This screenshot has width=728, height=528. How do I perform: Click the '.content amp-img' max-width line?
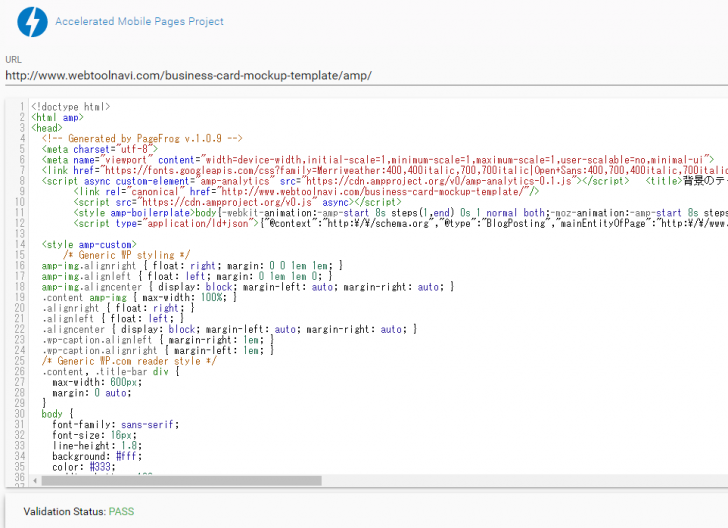139,297
